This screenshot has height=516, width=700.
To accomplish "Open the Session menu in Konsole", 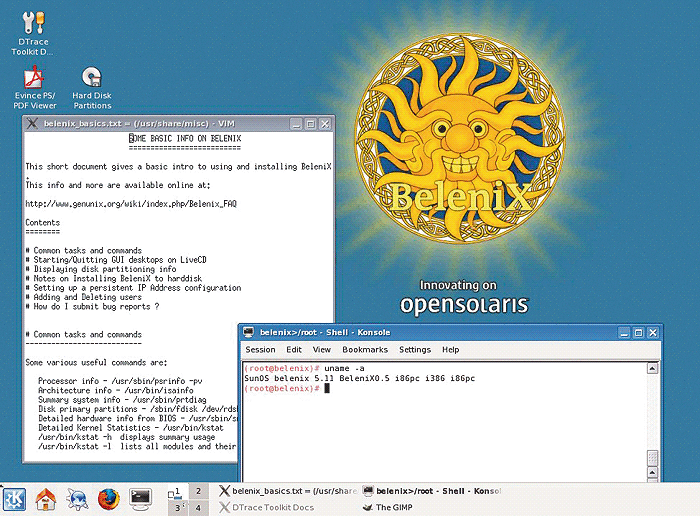I will click(260, 350).
